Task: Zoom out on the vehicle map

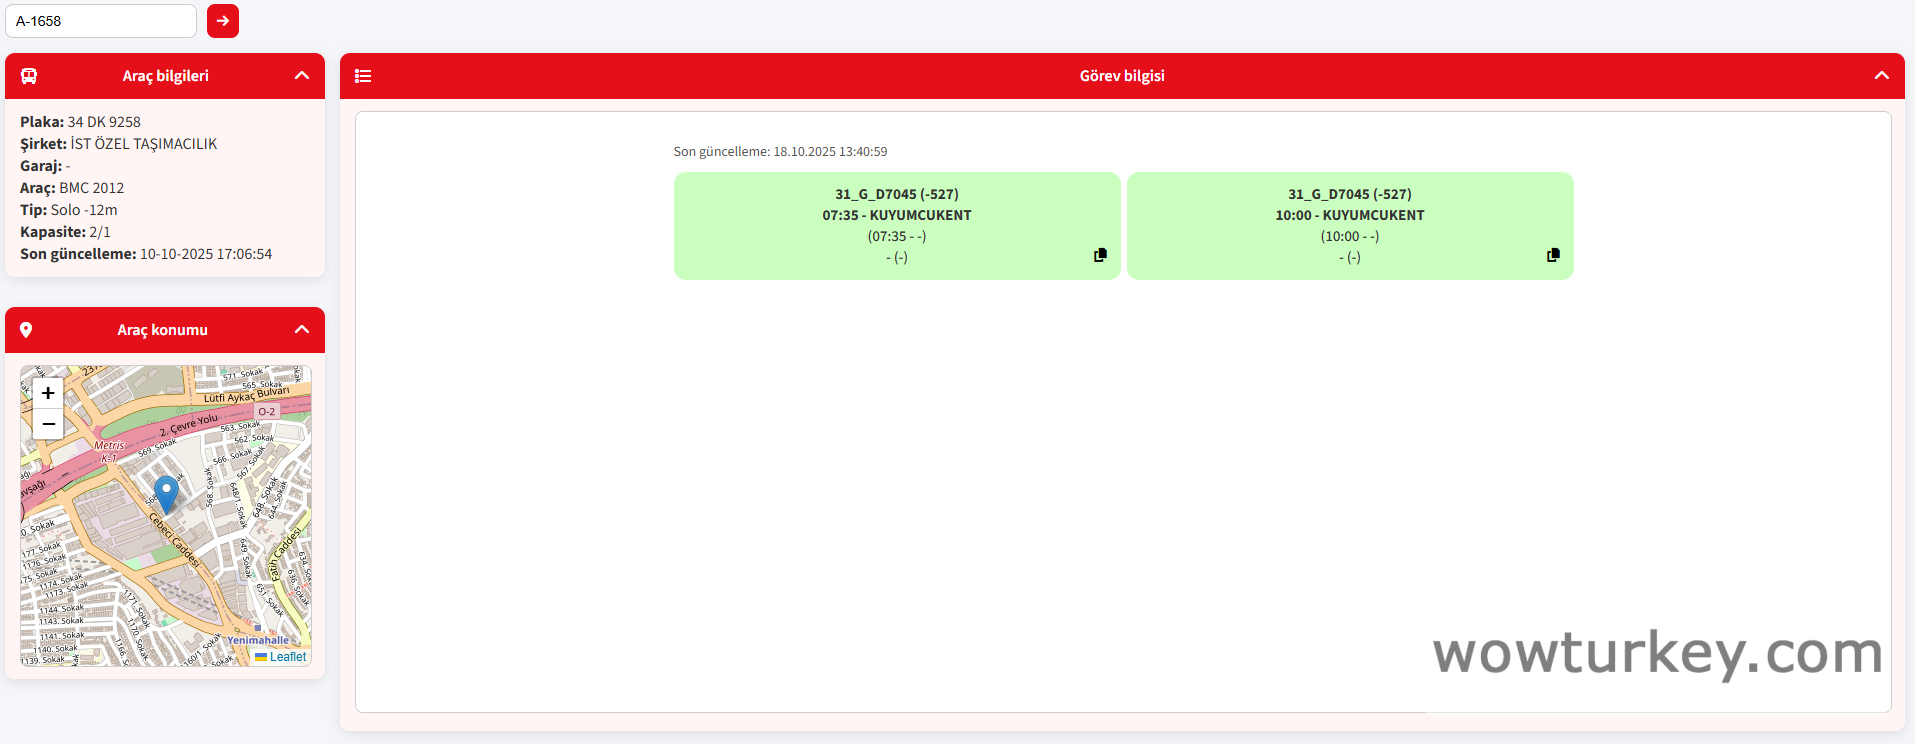Action: tap(48, 424)
